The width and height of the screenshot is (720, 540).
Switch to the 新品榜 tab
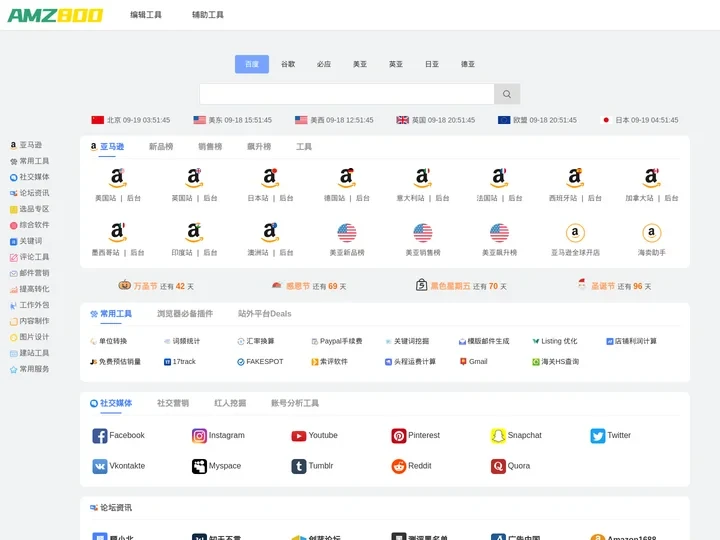pos(161,146)
